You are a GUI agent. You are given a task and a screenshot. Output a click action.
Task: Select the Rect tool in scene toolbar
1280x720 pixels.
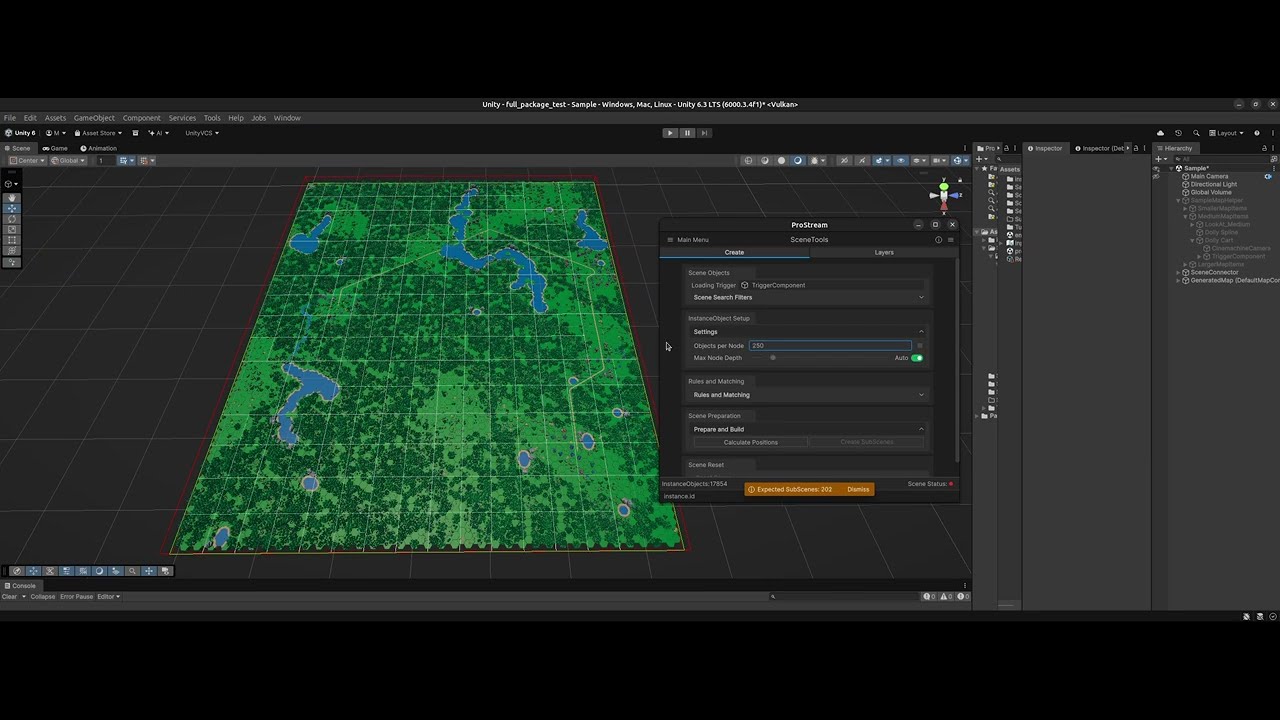pos(12,240)
